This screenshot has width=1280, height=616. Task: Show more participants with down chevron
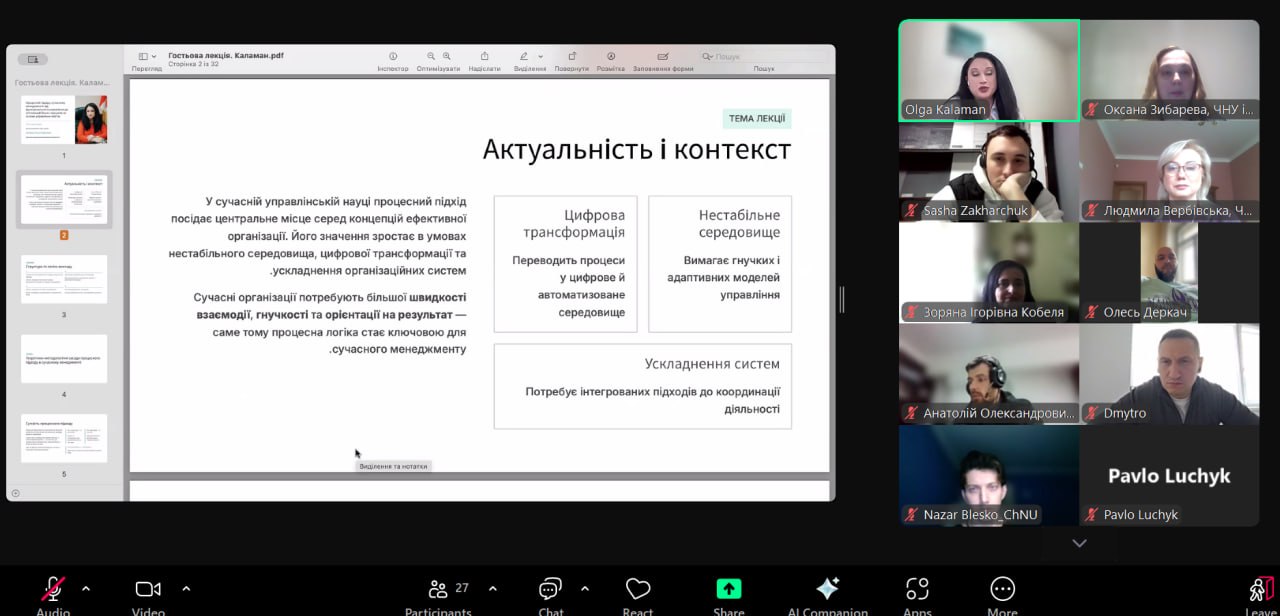point(1079,543)
